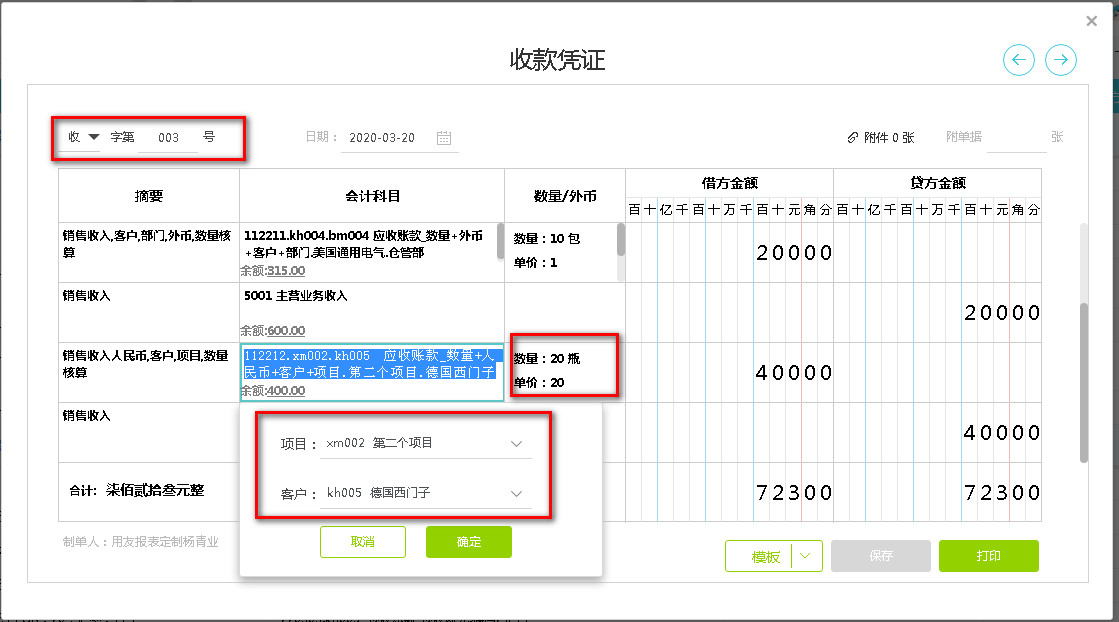
Task: Edit the voucher number 003 field
Action: [168, 138]
